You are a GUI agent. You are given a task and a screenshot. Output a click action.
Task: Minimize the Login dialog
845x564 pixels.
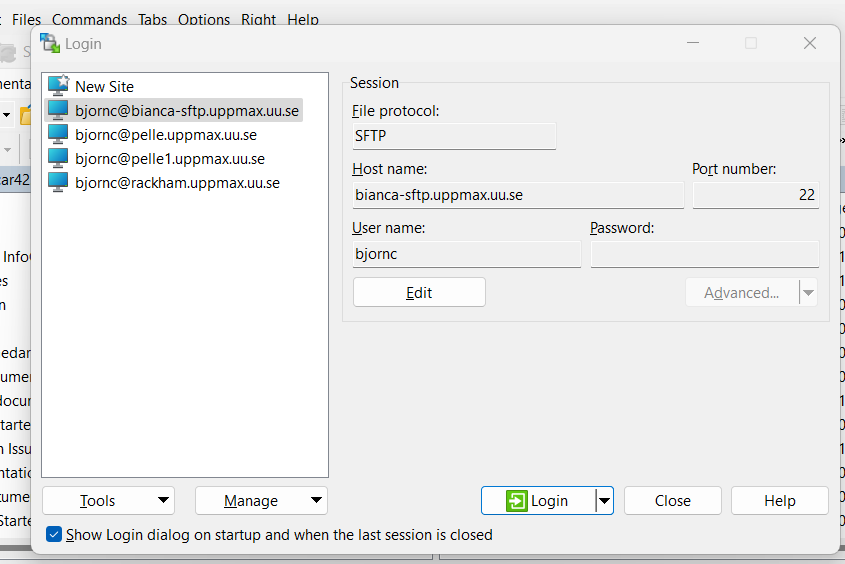[693, 43]
